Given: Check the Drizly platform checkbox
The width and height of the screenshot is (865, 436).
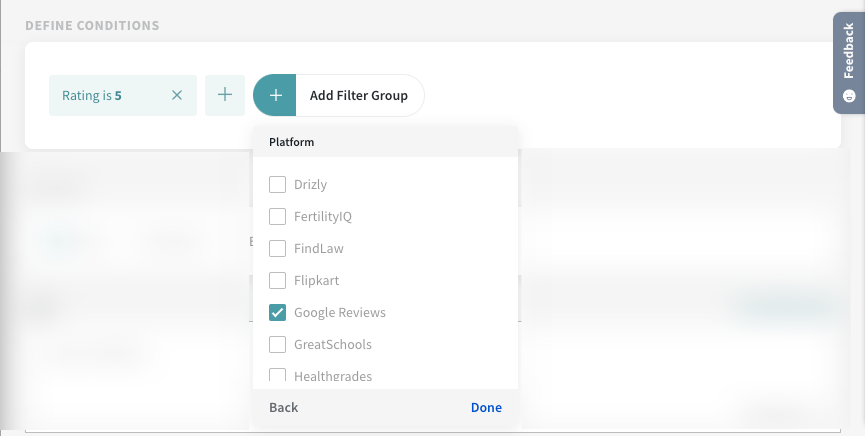Looking at the screenshot, I should (278, 184).
